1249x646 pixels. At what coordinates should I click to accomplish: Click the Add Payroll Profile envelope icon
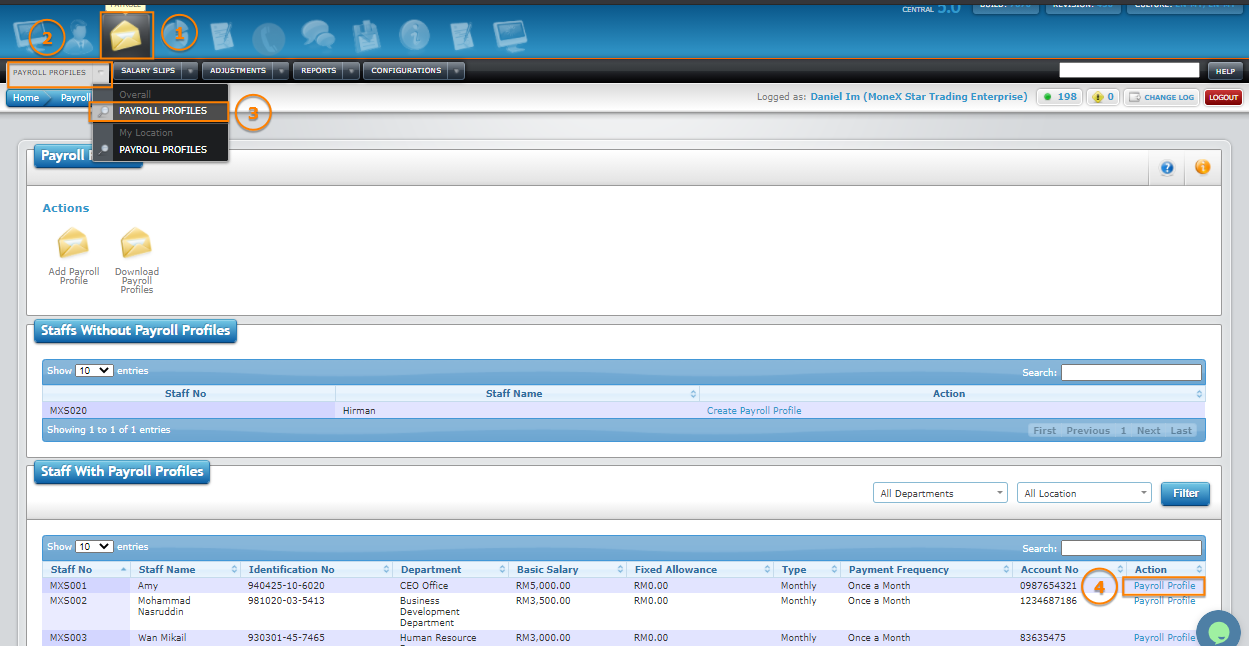(74, 243)
